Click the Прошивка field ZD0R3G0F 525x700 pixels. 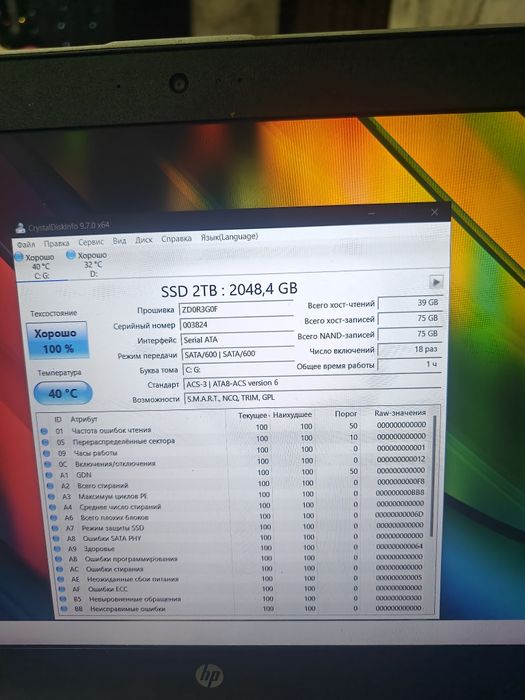[x=236, y=309]
